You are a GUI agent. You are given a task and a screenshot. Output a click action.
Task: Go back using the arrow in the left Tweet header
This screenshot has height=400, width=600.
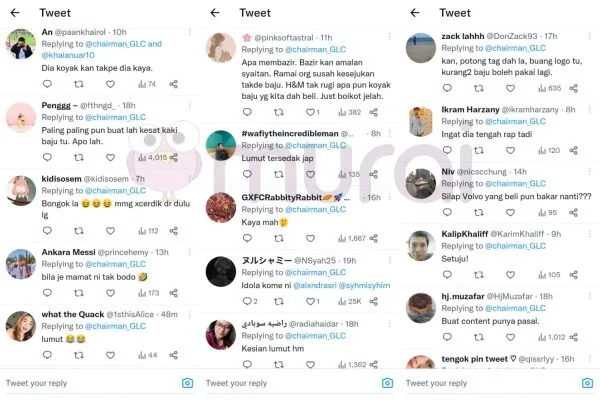pos(15,13)
